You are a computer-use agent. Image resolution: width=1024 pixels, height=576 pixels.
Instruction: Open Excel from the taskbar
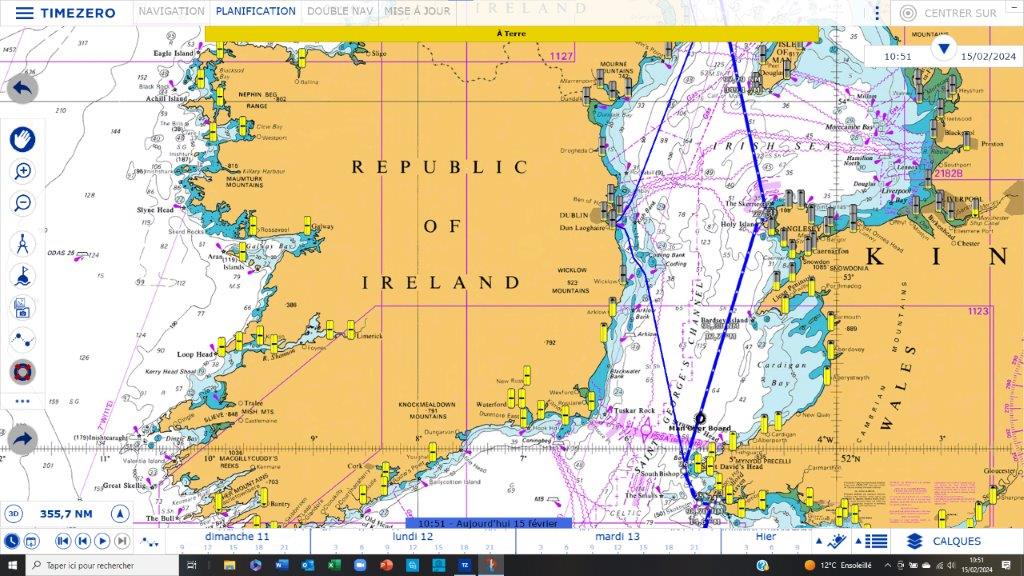pyautogui.click(x=334, y=565)
